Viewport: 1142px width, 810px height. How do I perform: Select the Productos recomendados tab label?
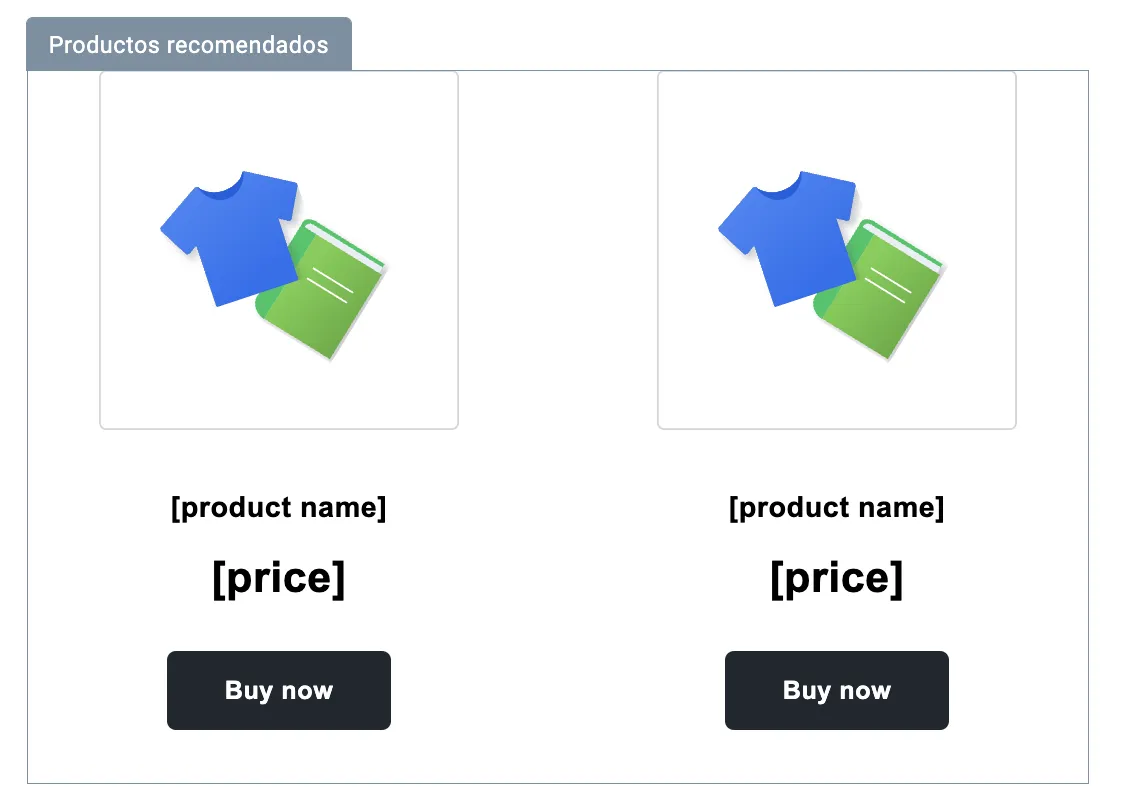tap(189, 44)
